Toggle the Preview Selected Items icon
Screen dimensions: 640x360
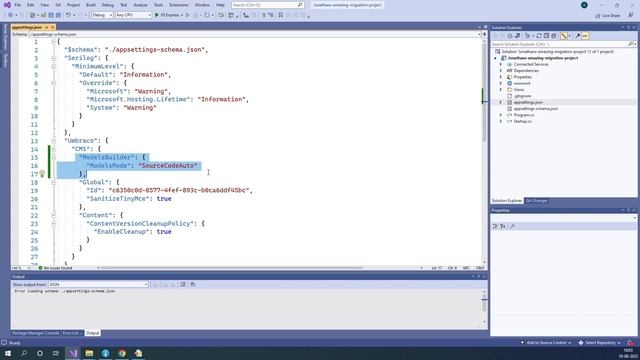tap(585, 36)
